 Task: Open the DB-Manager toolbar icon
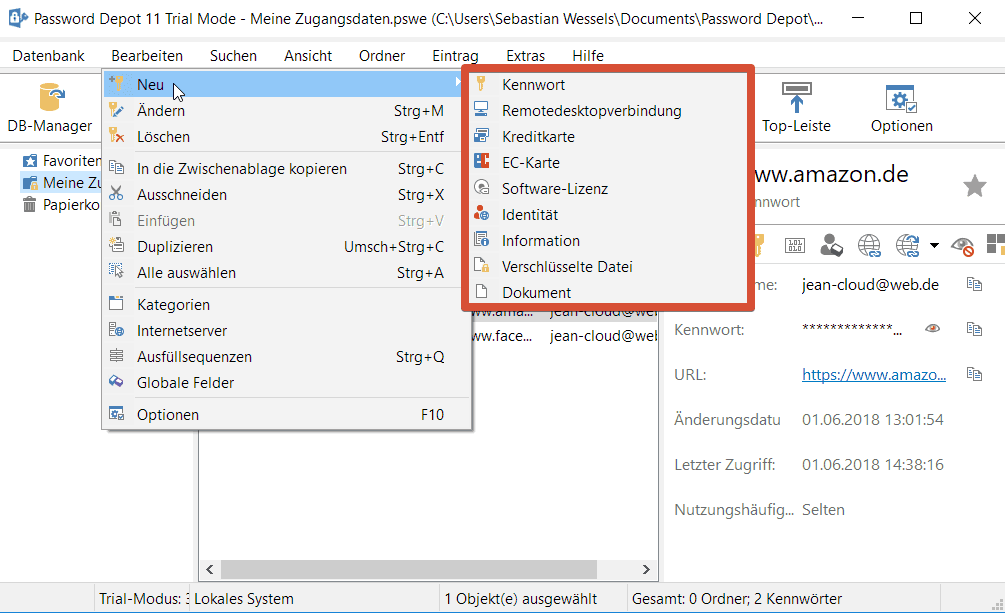(x=50, y=108)
